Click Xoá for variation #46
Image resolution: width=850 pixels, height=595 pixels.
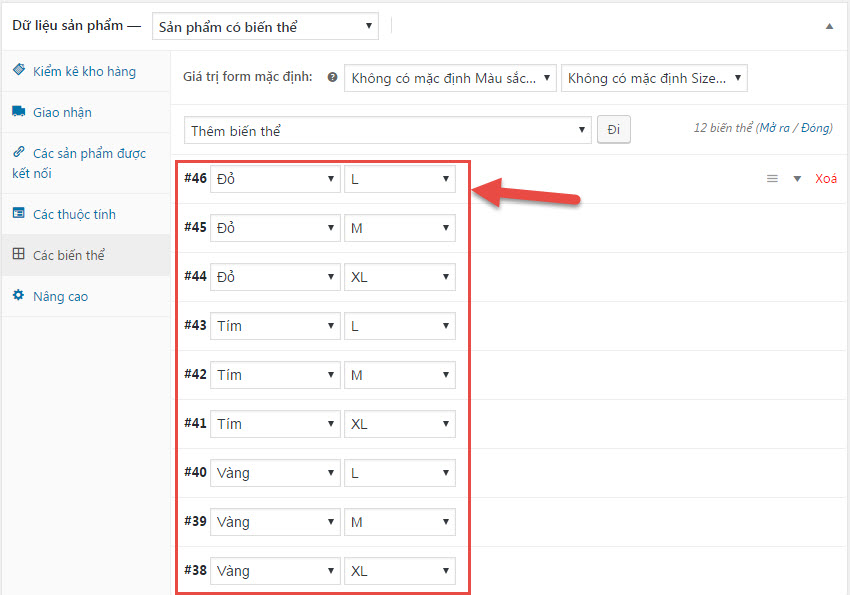pos(826,179)
